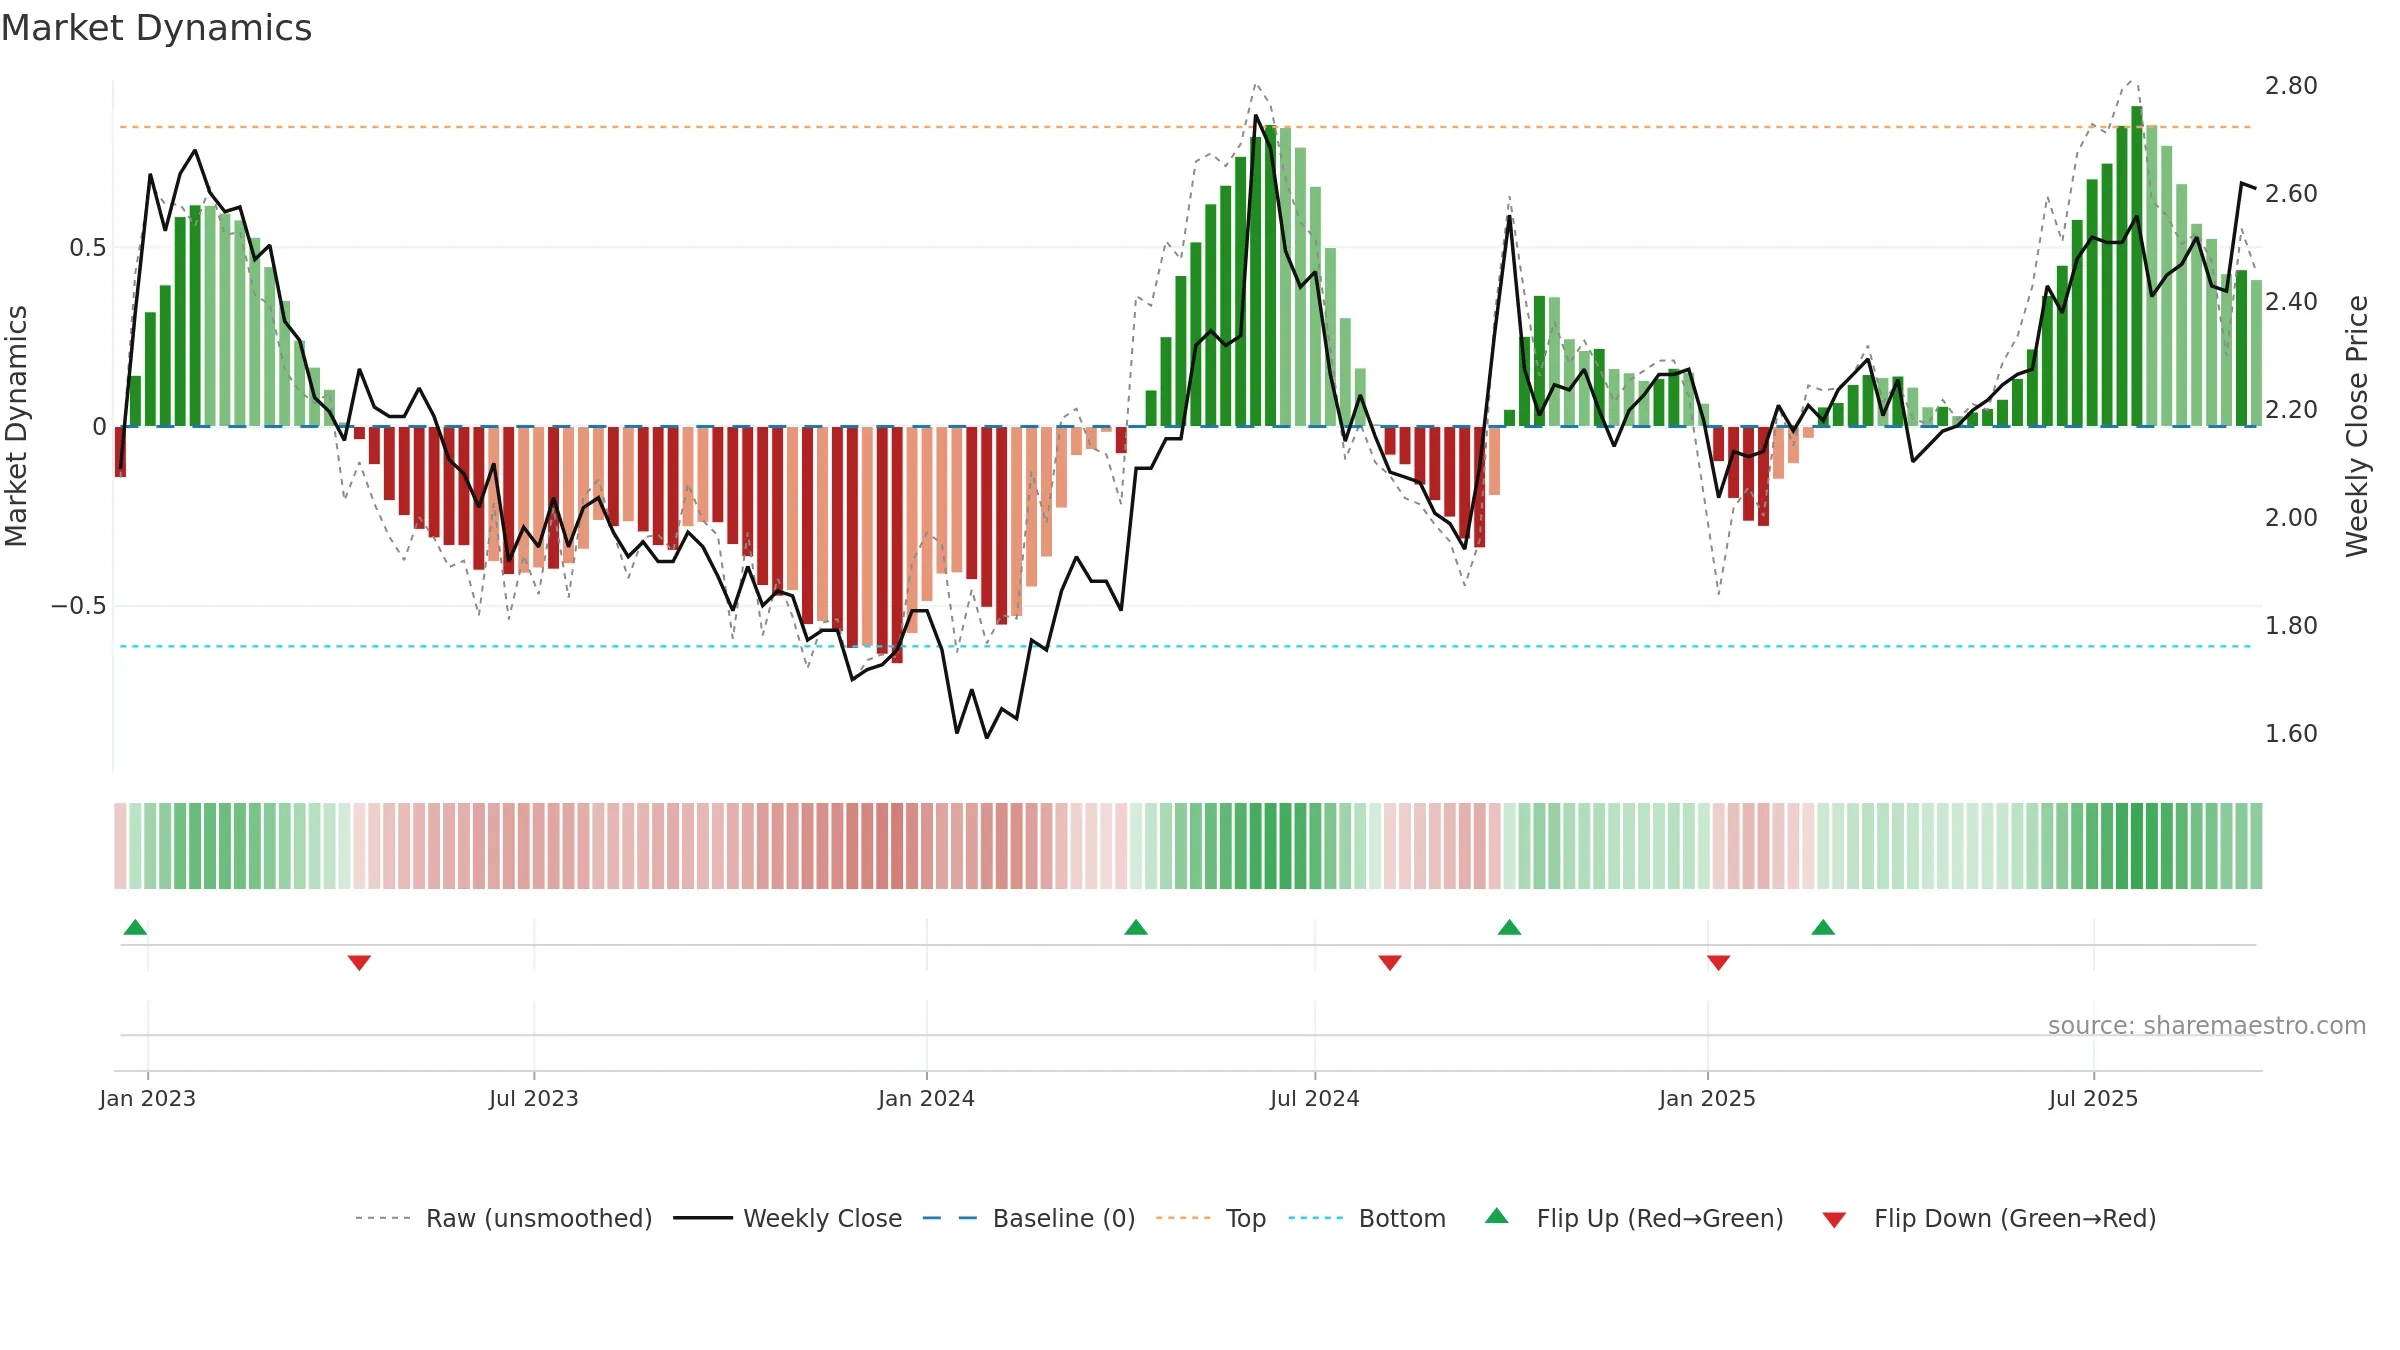Click the 2.60 price axis value
The width and height of the screenshot is (2400, 1350).
click(2291, 194)
